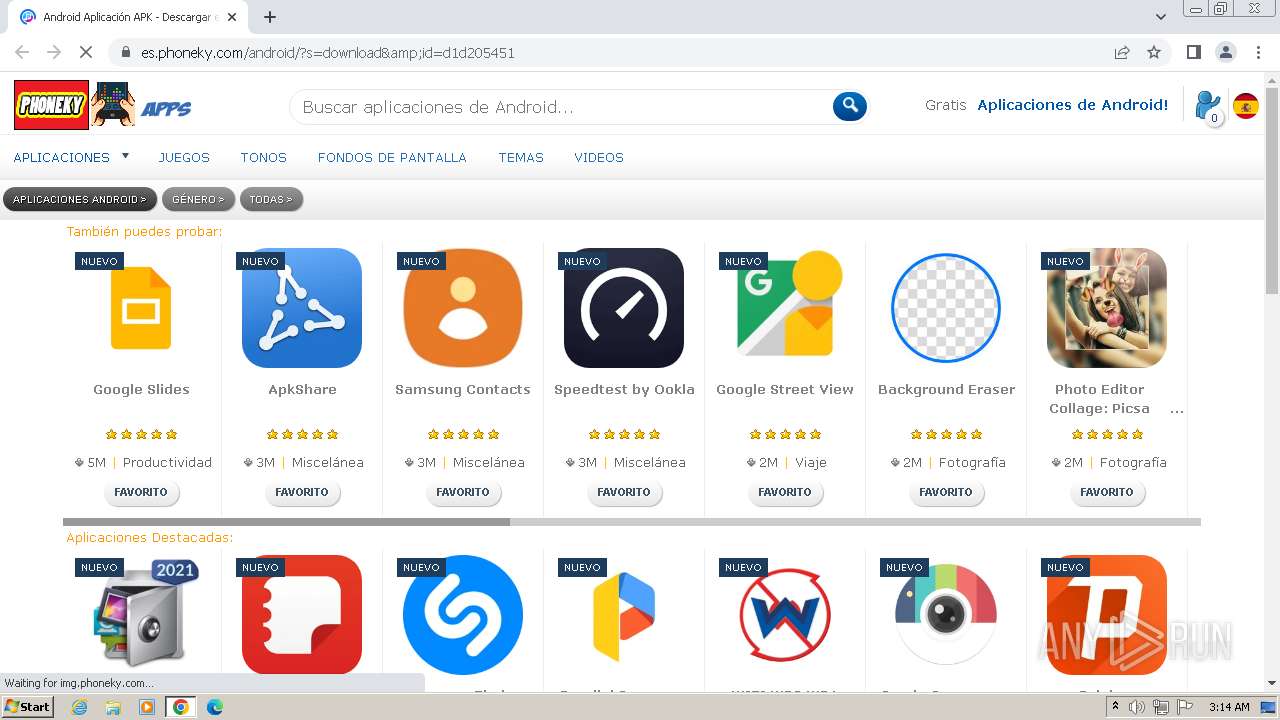This screenshot has width=1280, height=720.
Task: Expand the APLICACIONES ANDROID breadcrumb
Action: 80,199
